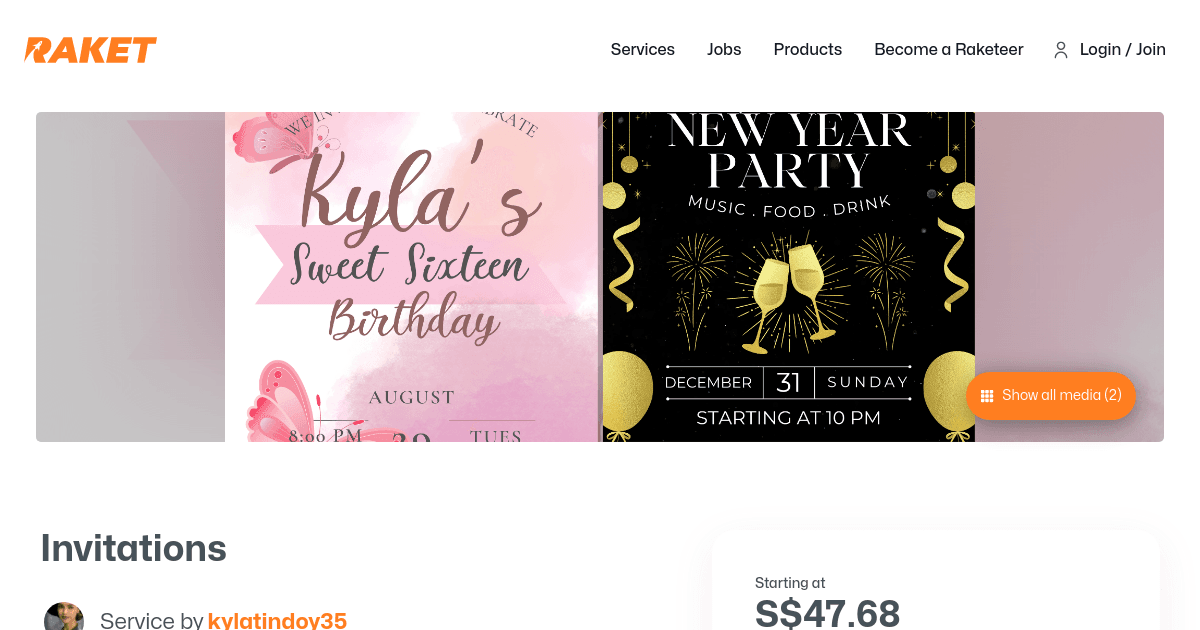Screen dimensions: 1200x630
Task: Click the left edge of the media carousel
Action: (x=130, y=276)
